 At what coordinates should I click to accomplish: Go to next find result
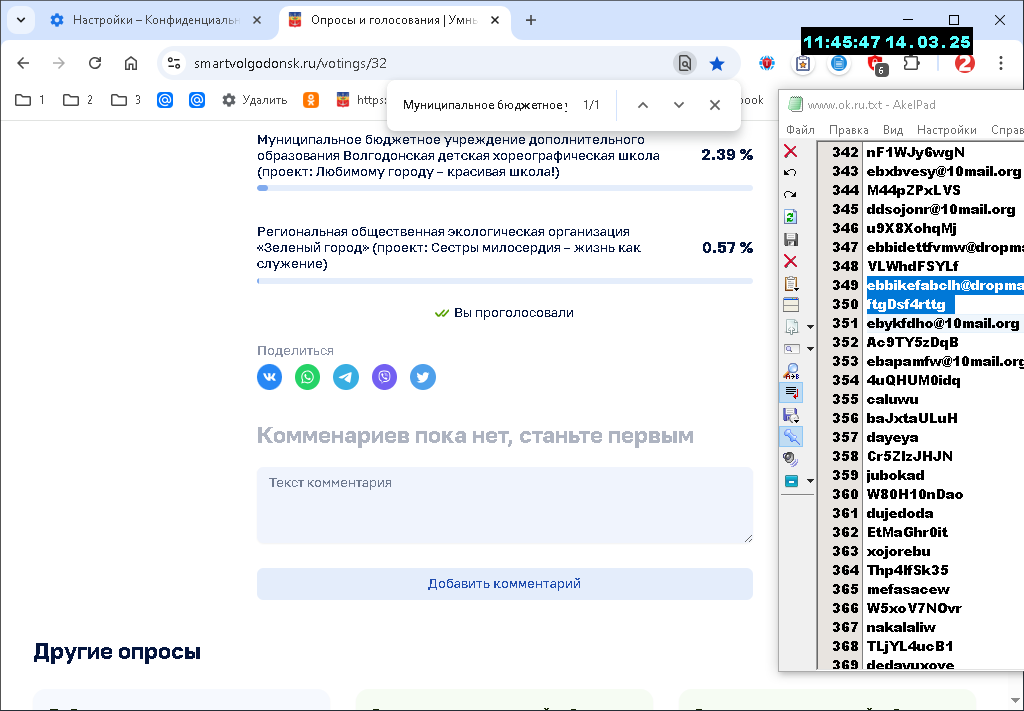(x=679, y=105)
